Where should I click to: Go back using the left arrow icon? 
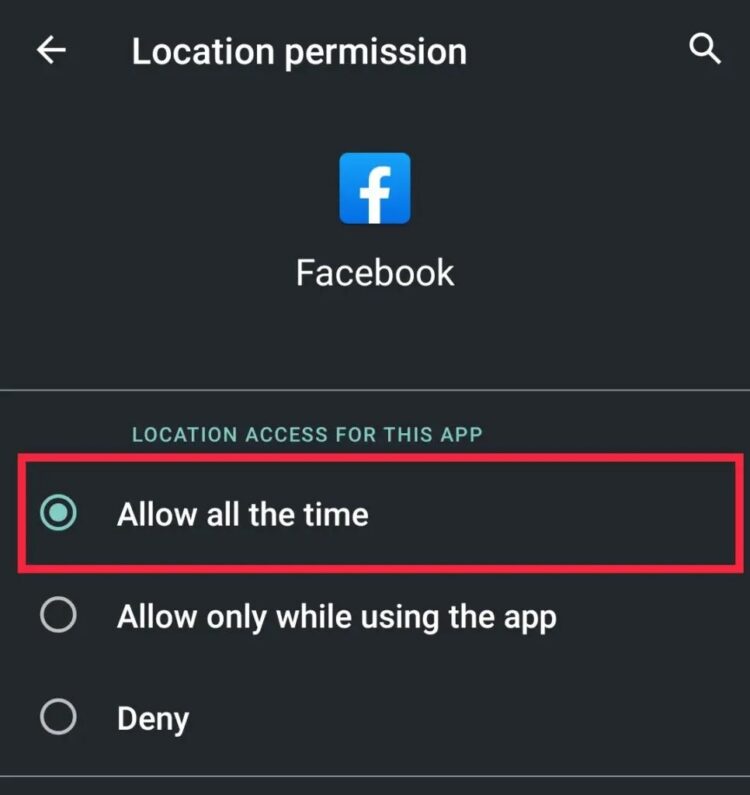(x=51, y=50)
